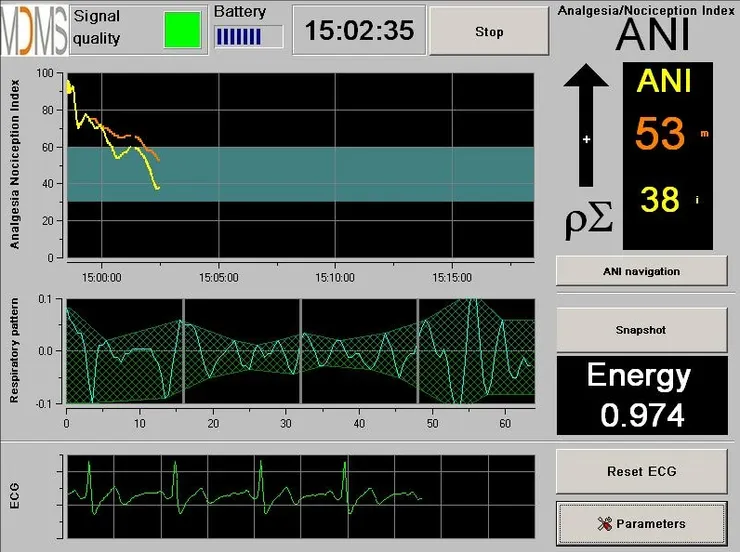
Task: Click the ρΣ symbol
Action: (x=589, y=219)
